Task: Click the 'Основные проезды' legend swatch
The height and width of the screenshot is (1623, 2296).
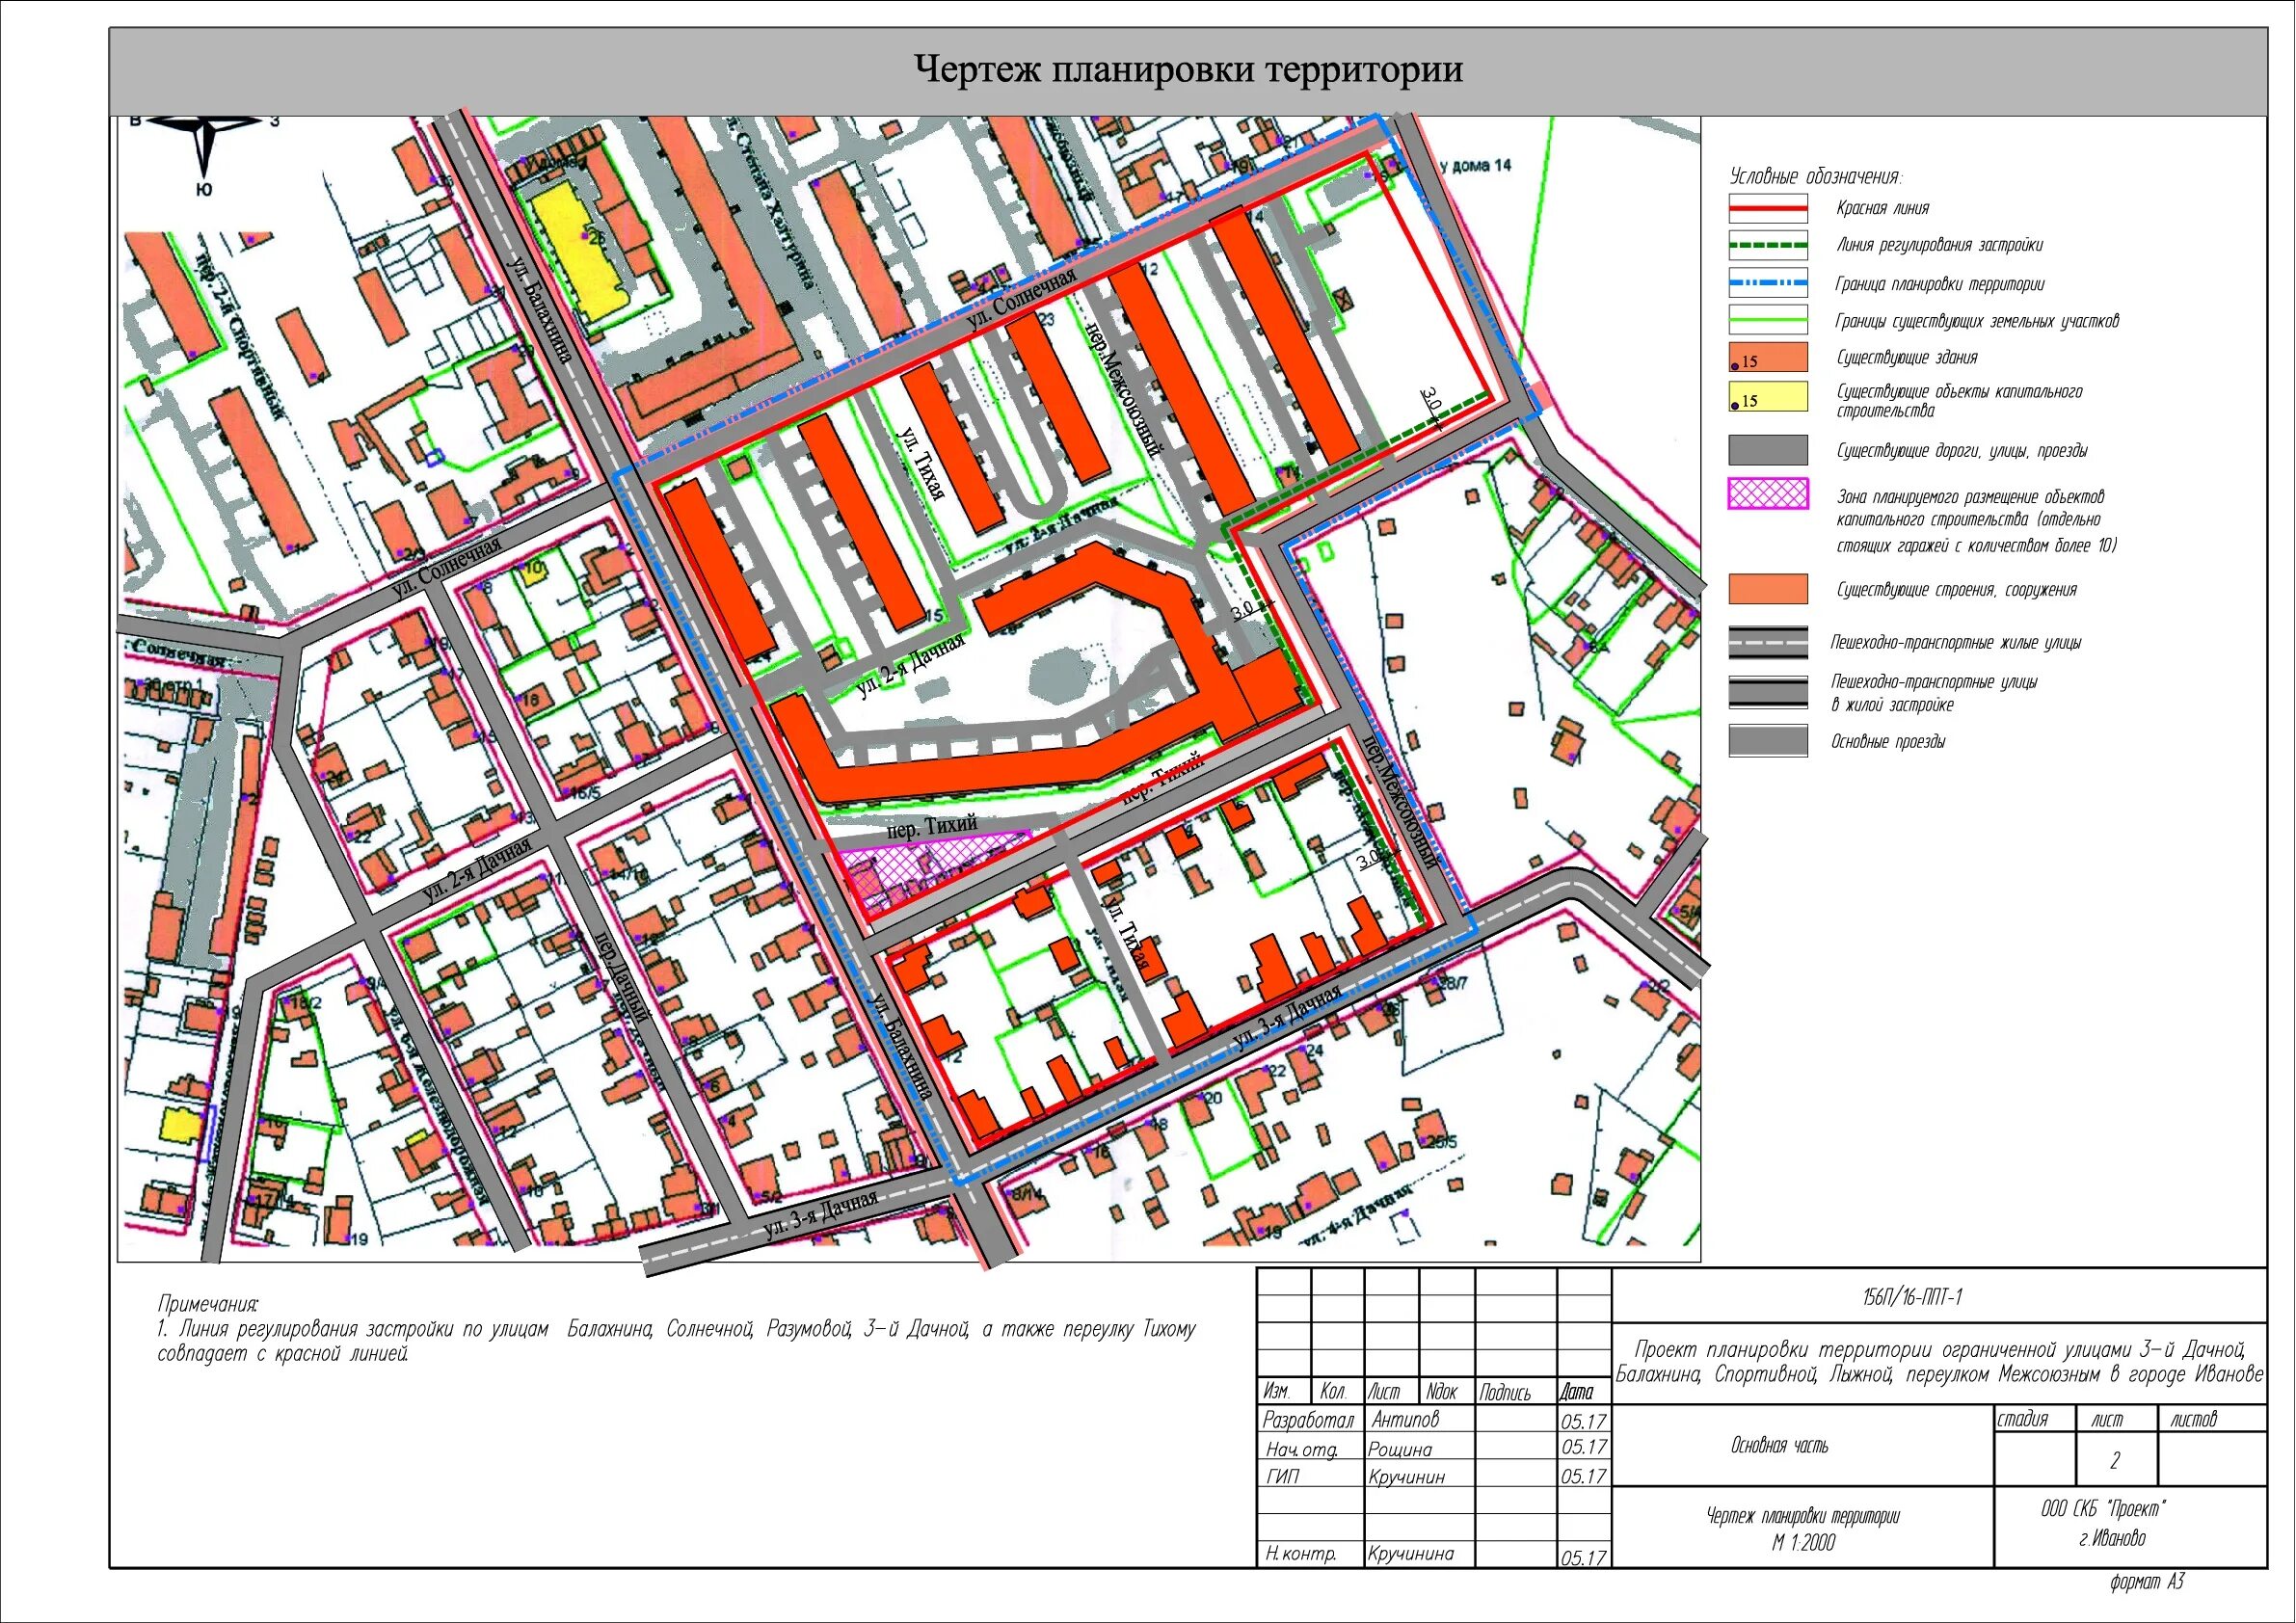Action: click(1768, 741)
